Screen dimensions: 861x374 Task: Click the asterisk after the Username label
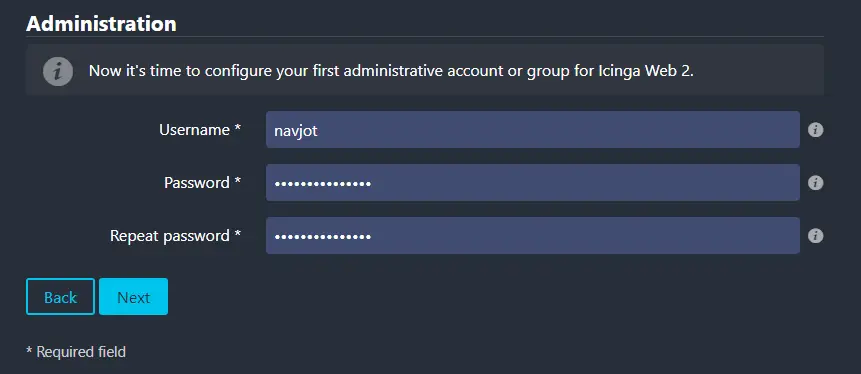click(238, 127)
